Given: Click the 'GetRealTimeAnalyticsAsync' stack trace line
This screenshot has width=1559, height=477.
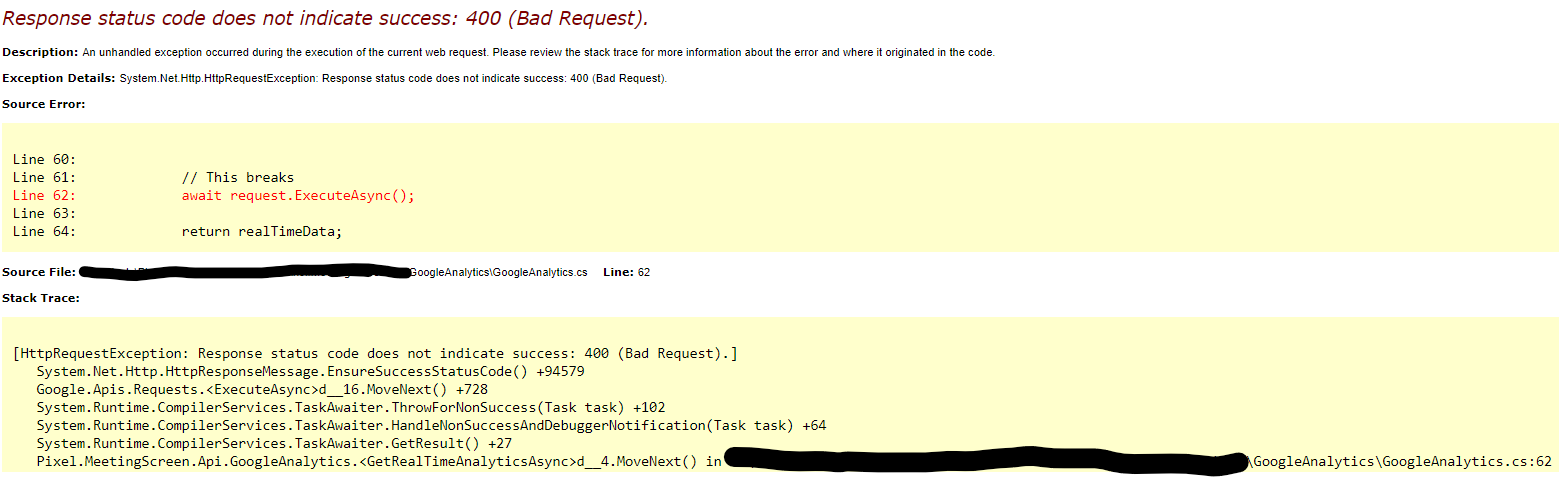Looking at the screenshot, I should pos(794,462).
